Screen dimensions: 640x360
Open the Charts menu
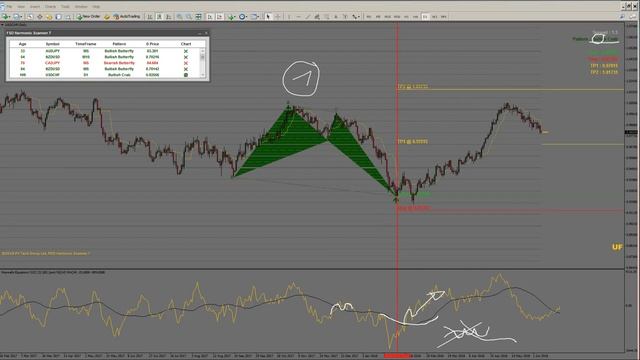point(50,7)
